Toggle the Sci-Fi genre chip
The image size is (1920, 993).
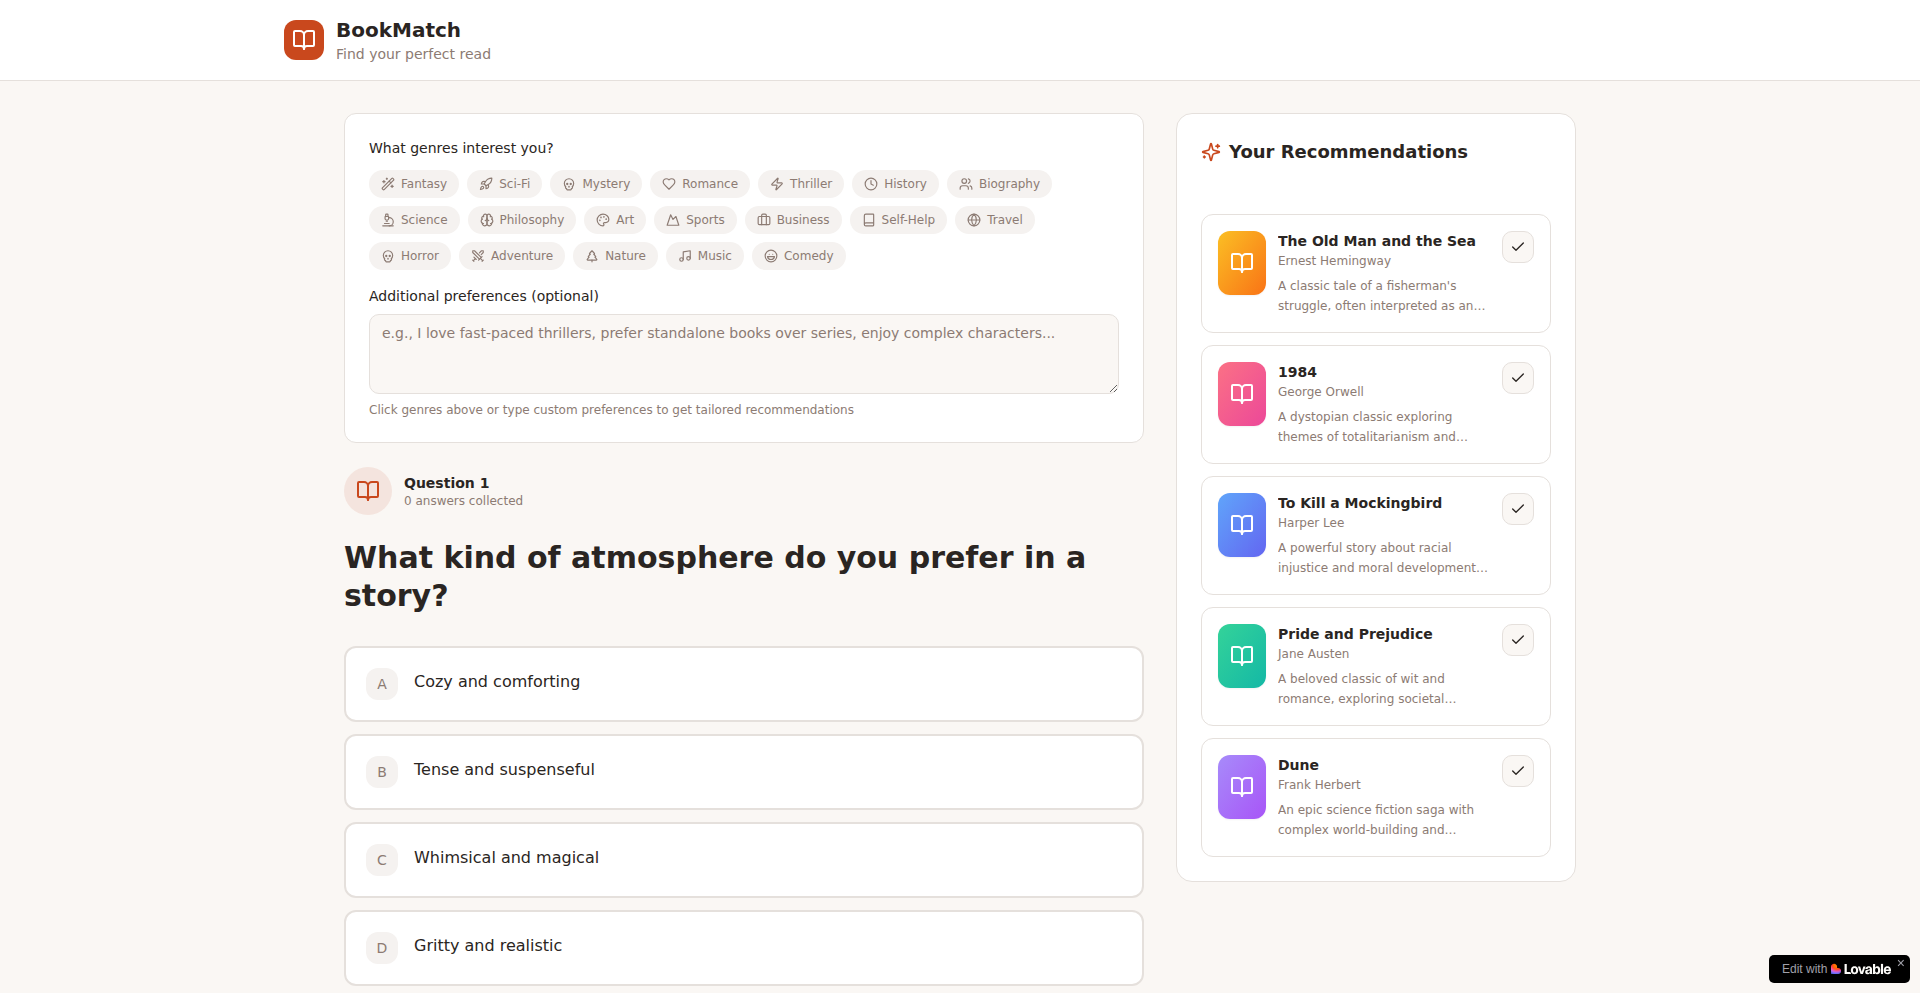pos(504,184)
